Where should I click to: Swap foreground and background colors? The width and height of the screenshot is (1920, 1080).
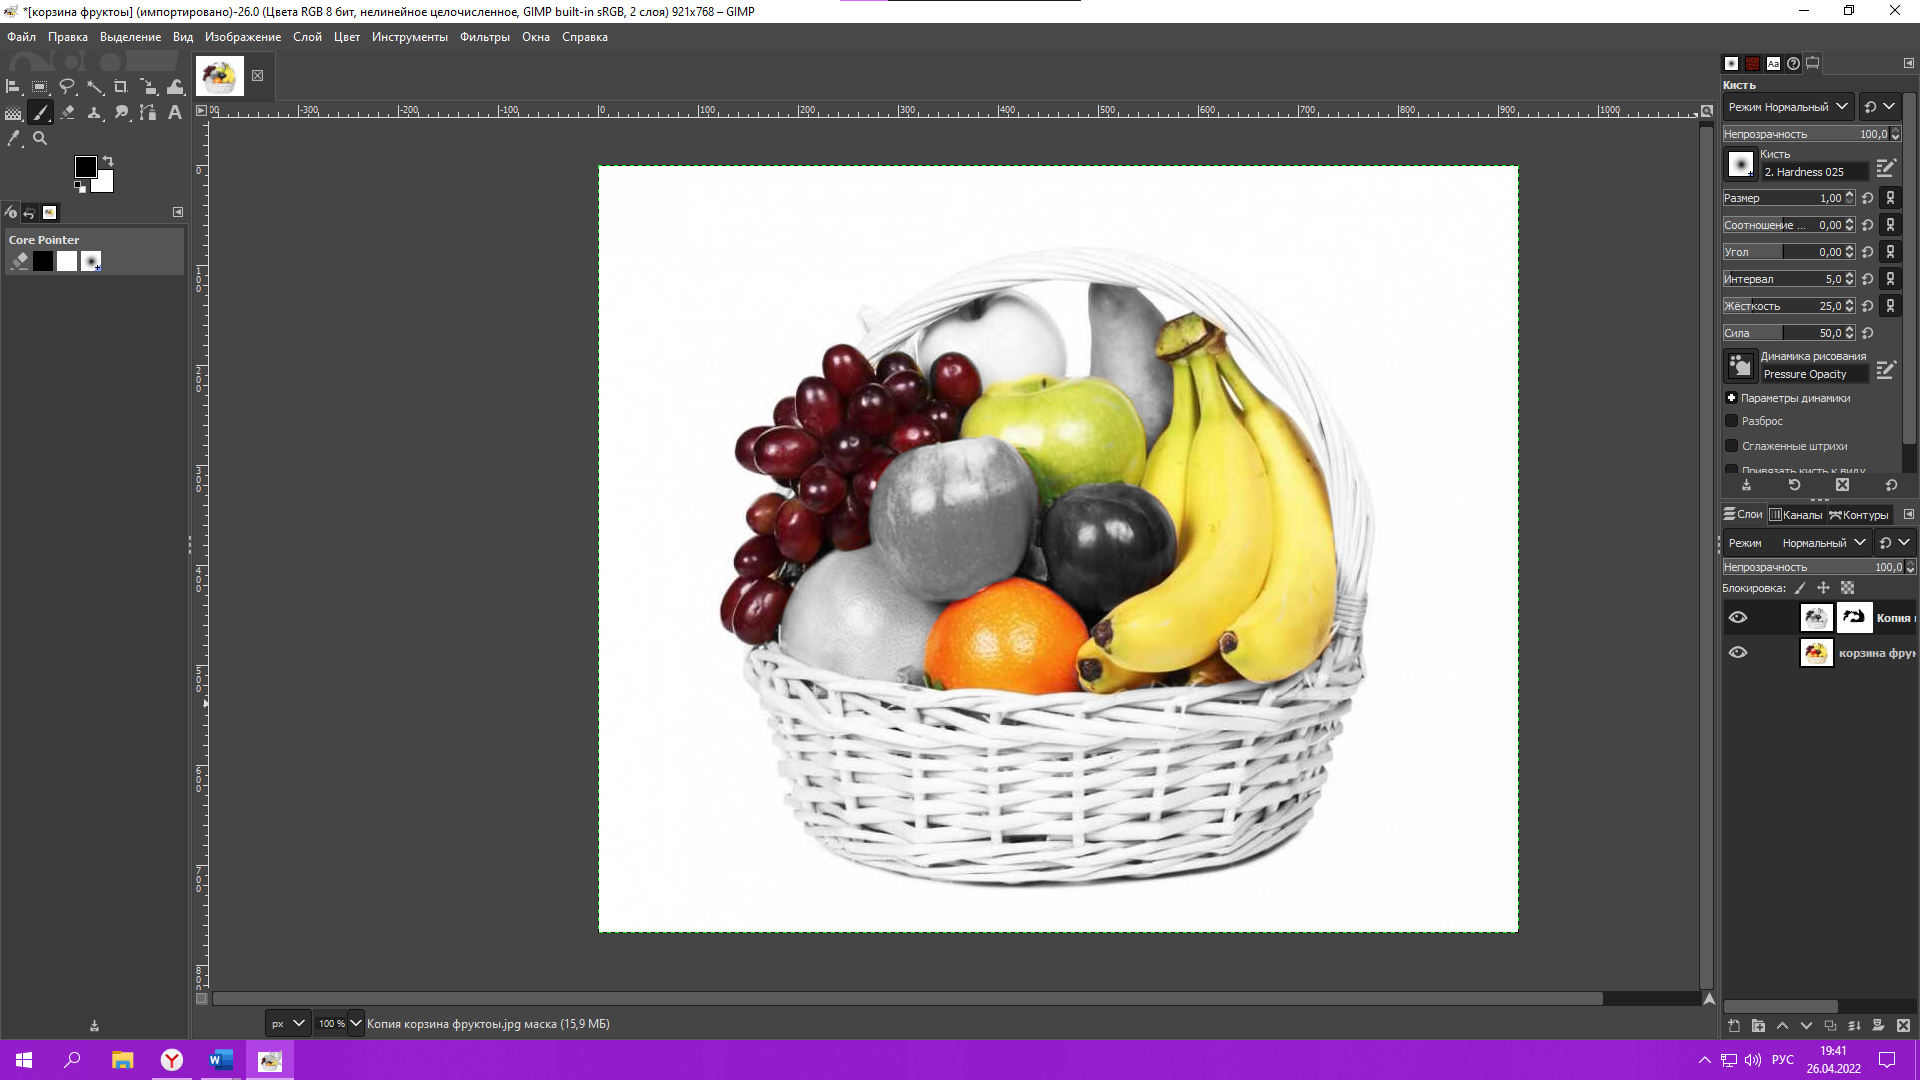click(108, 161)
